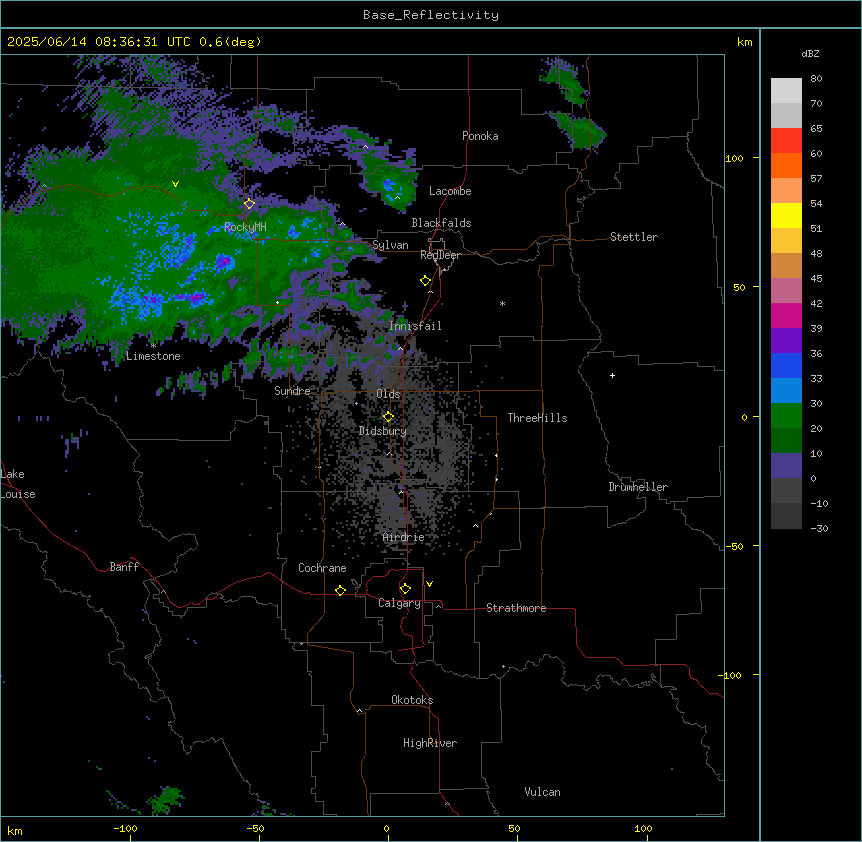
Task: Select the red 65 dBZ color swatch
Action: (x=786, y=140)
